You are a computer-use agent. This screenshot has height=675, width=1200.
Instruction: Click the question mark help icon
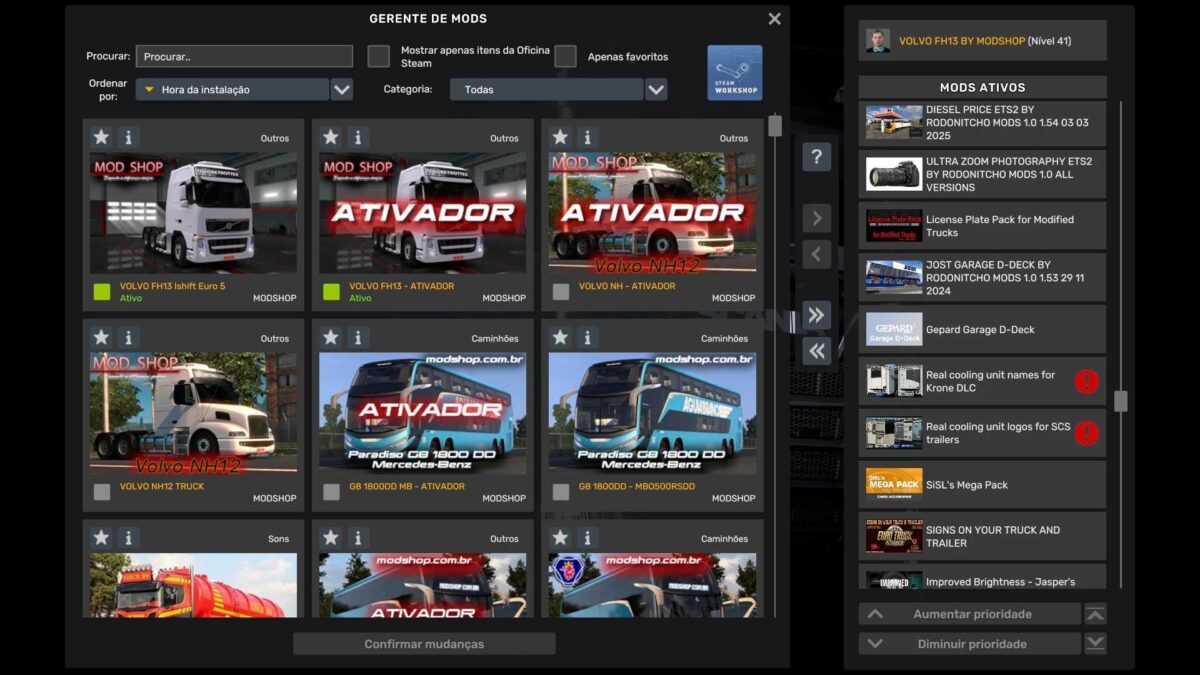coord(816,157)
